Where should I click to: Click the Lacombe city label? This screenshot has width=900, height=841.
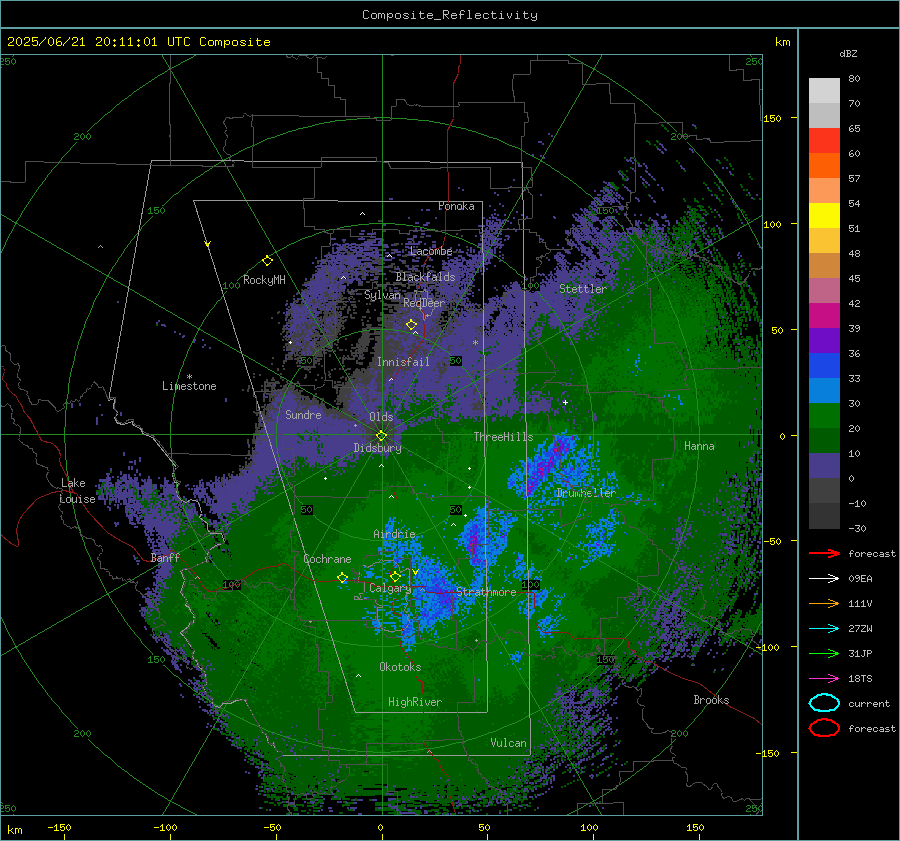[x=431, y=251]
